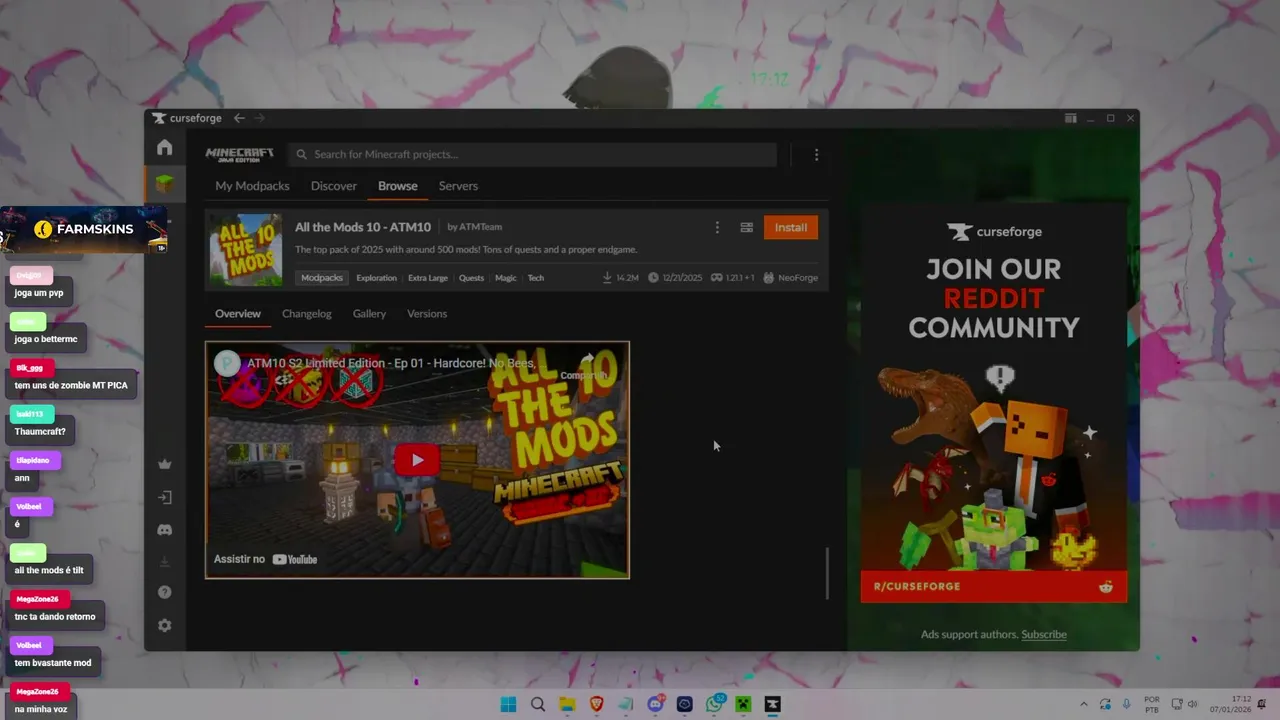Click the 1.21.1 +1 game version
Viewport: 1280px width, 720px height.
(734, 278)
